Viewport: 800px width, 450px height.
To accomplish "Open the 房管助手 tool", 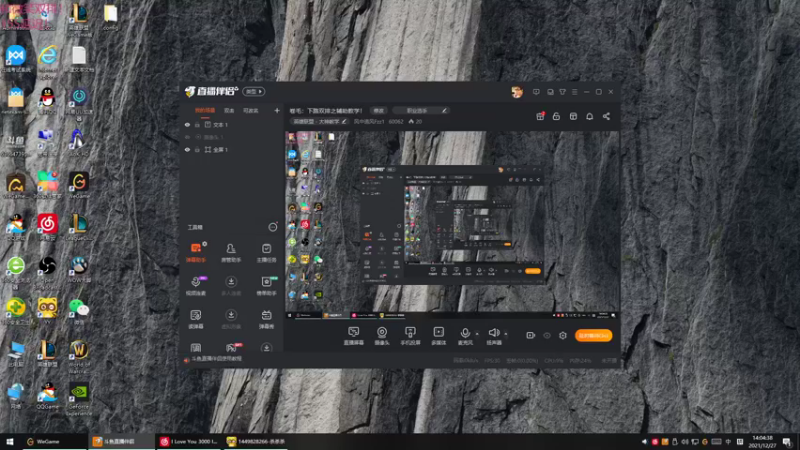I will (x=231, y=253).
